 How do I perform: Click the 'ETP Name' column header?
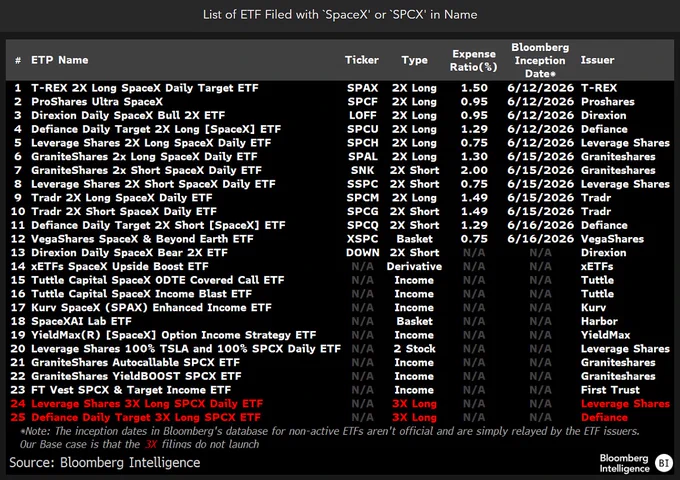pyautogui.click(x=59, y=60)
